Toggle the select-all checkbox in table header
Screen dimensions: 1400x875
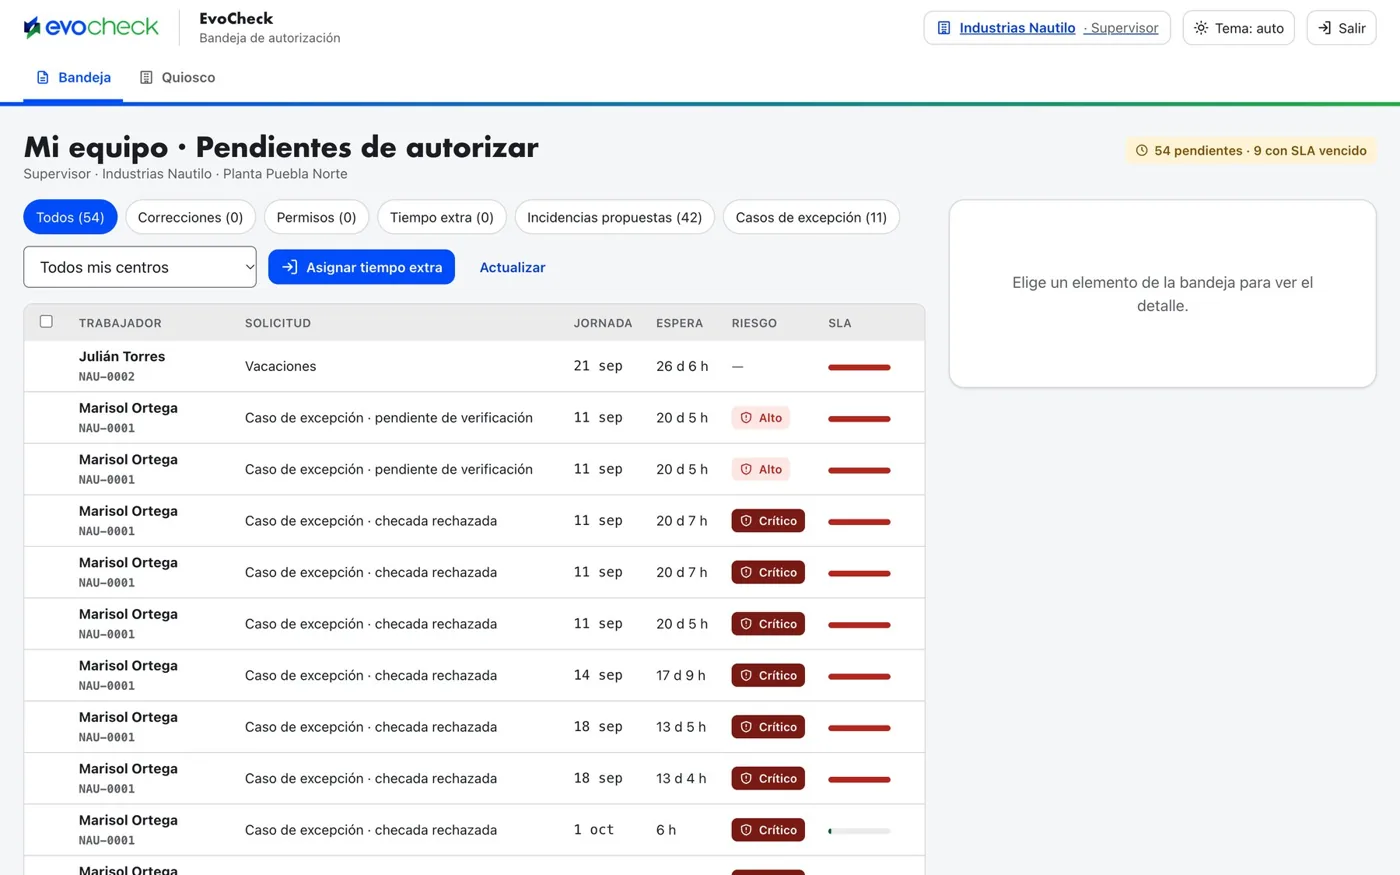pos(46,322)
